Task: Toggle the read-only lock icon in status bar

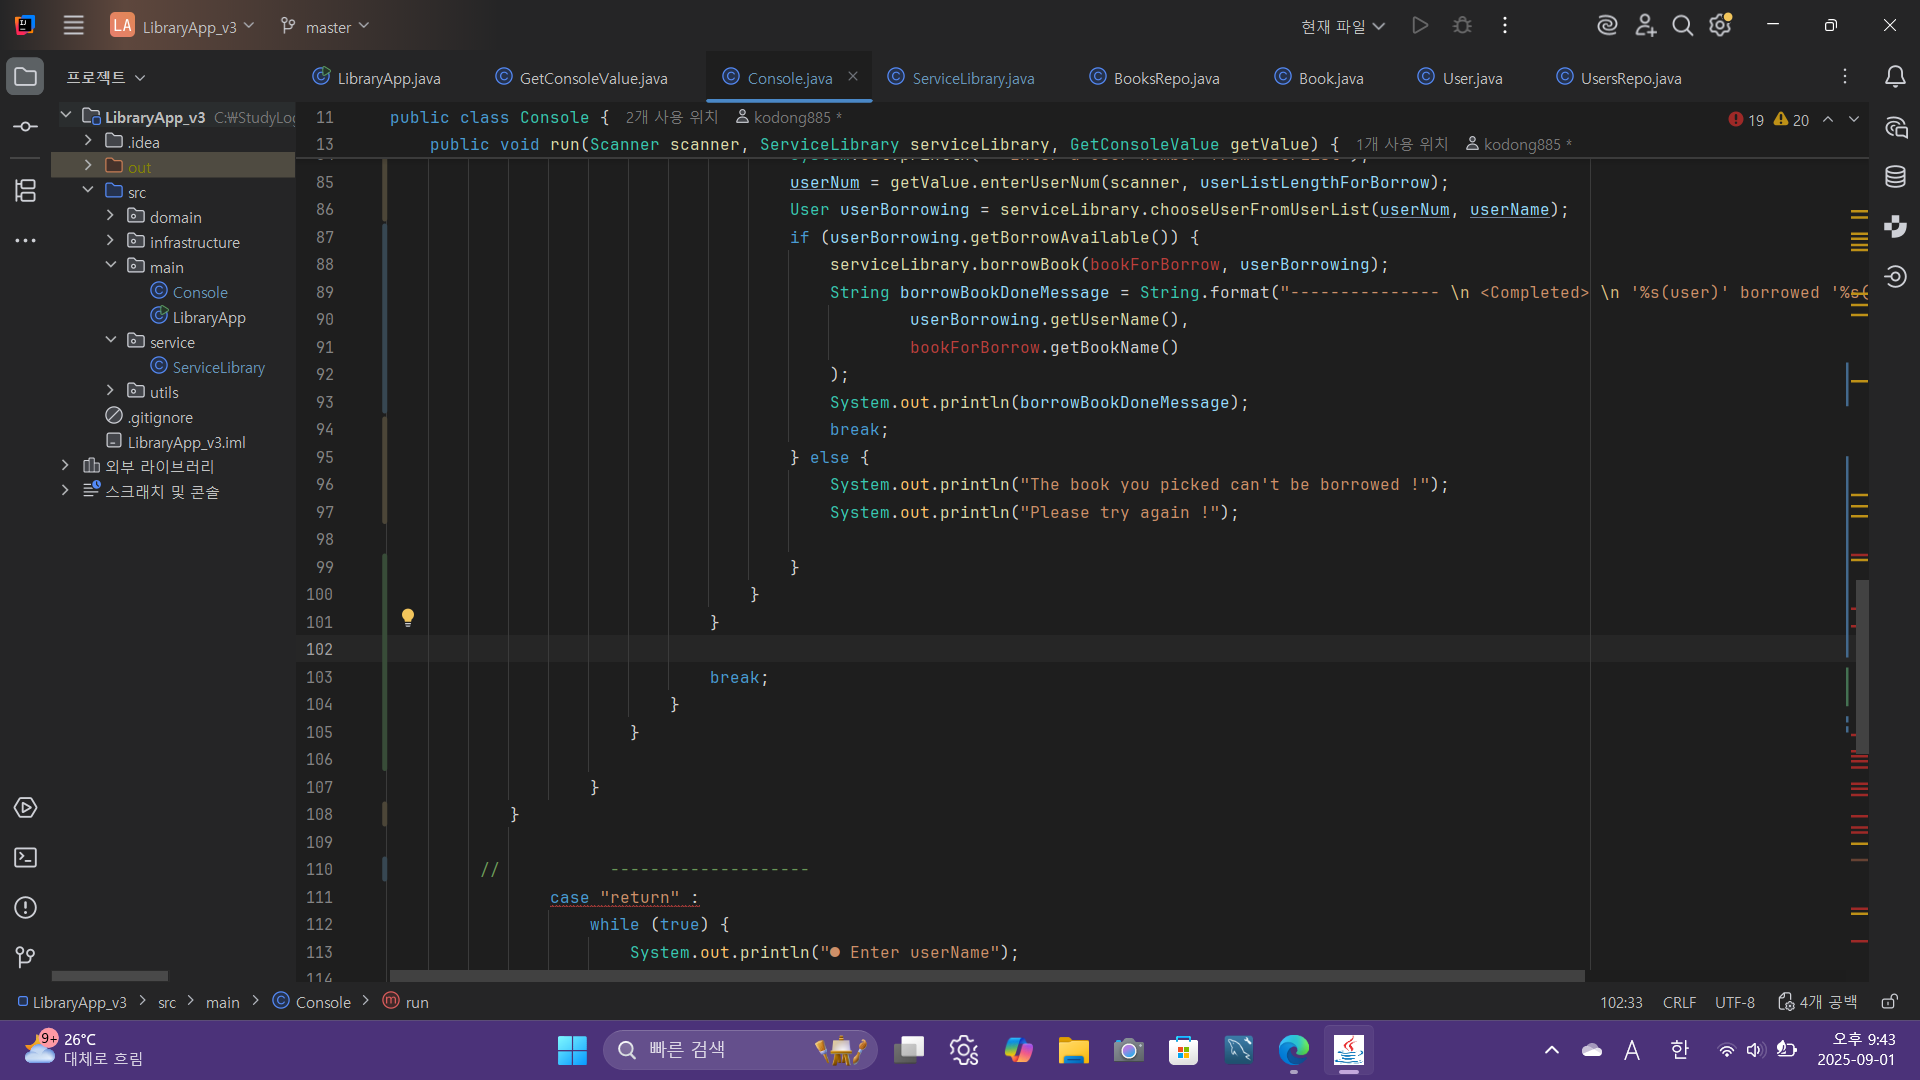Action: (x=1889, y=1002)
